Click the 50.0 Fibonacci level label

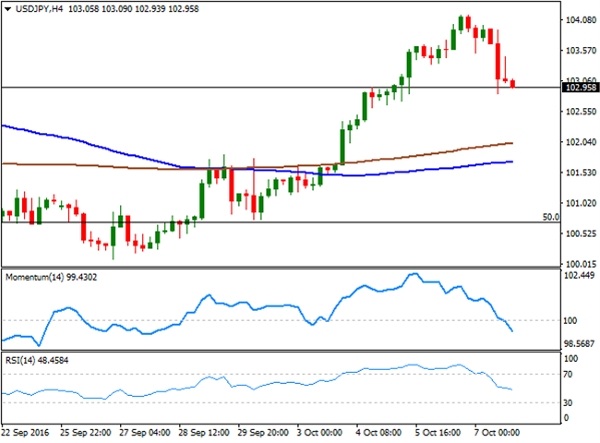coord(551,217)
